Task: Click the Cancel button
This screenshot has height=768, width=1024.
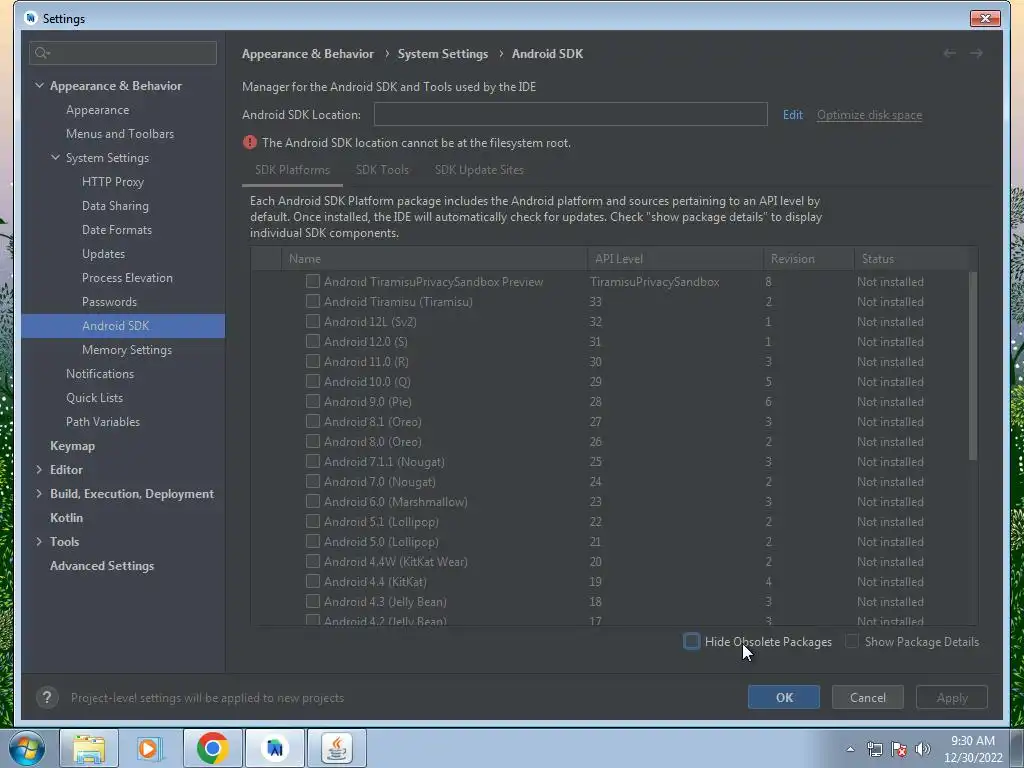Action: point(868,697)
